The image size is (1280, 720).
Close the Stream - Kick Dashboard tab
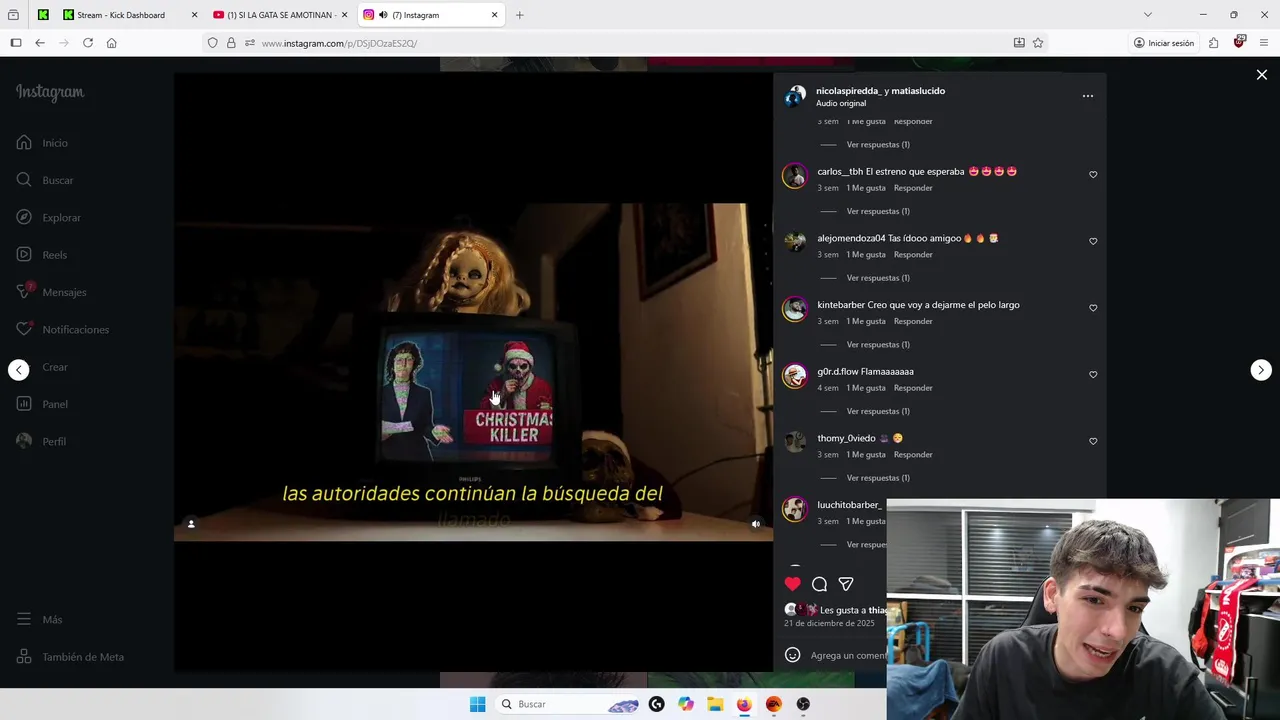pos(194,15)
